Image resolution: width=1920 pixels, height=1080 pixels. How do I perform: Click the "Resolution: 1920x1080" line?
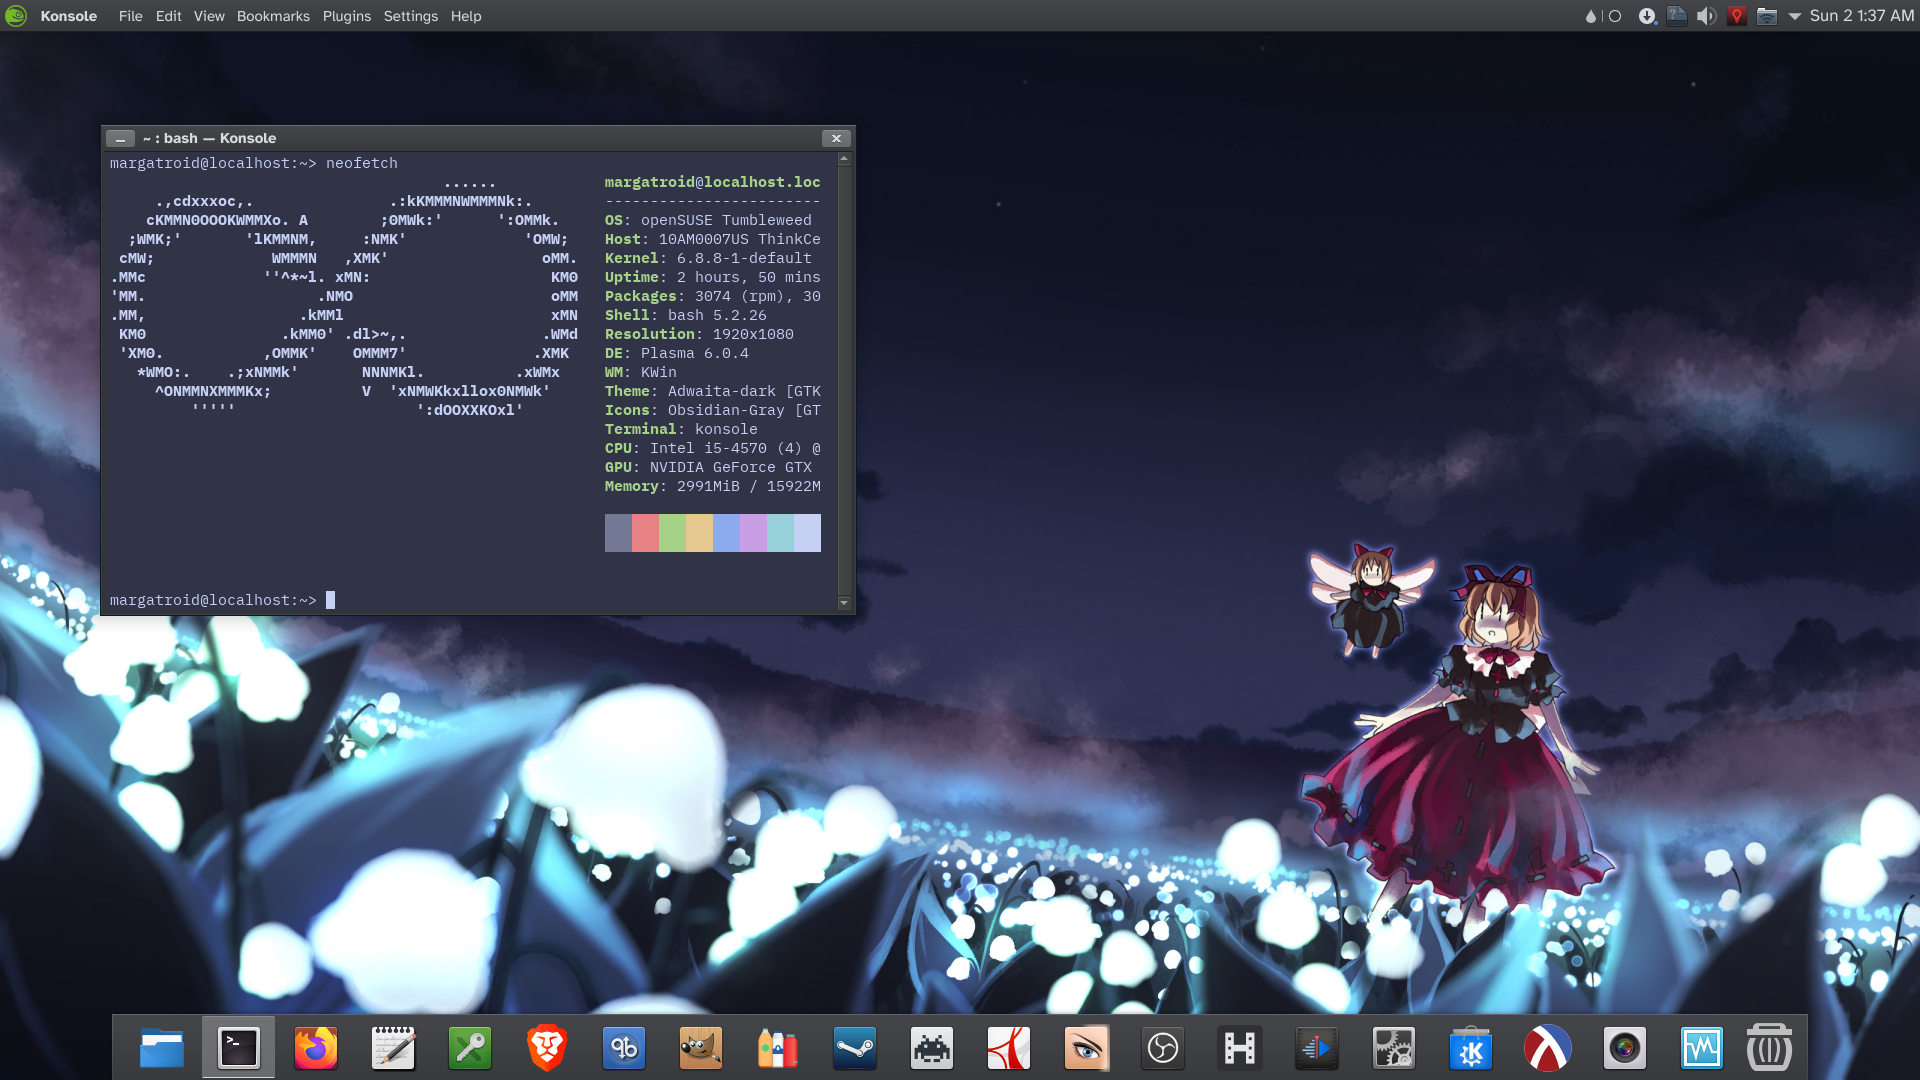[699, 334]
